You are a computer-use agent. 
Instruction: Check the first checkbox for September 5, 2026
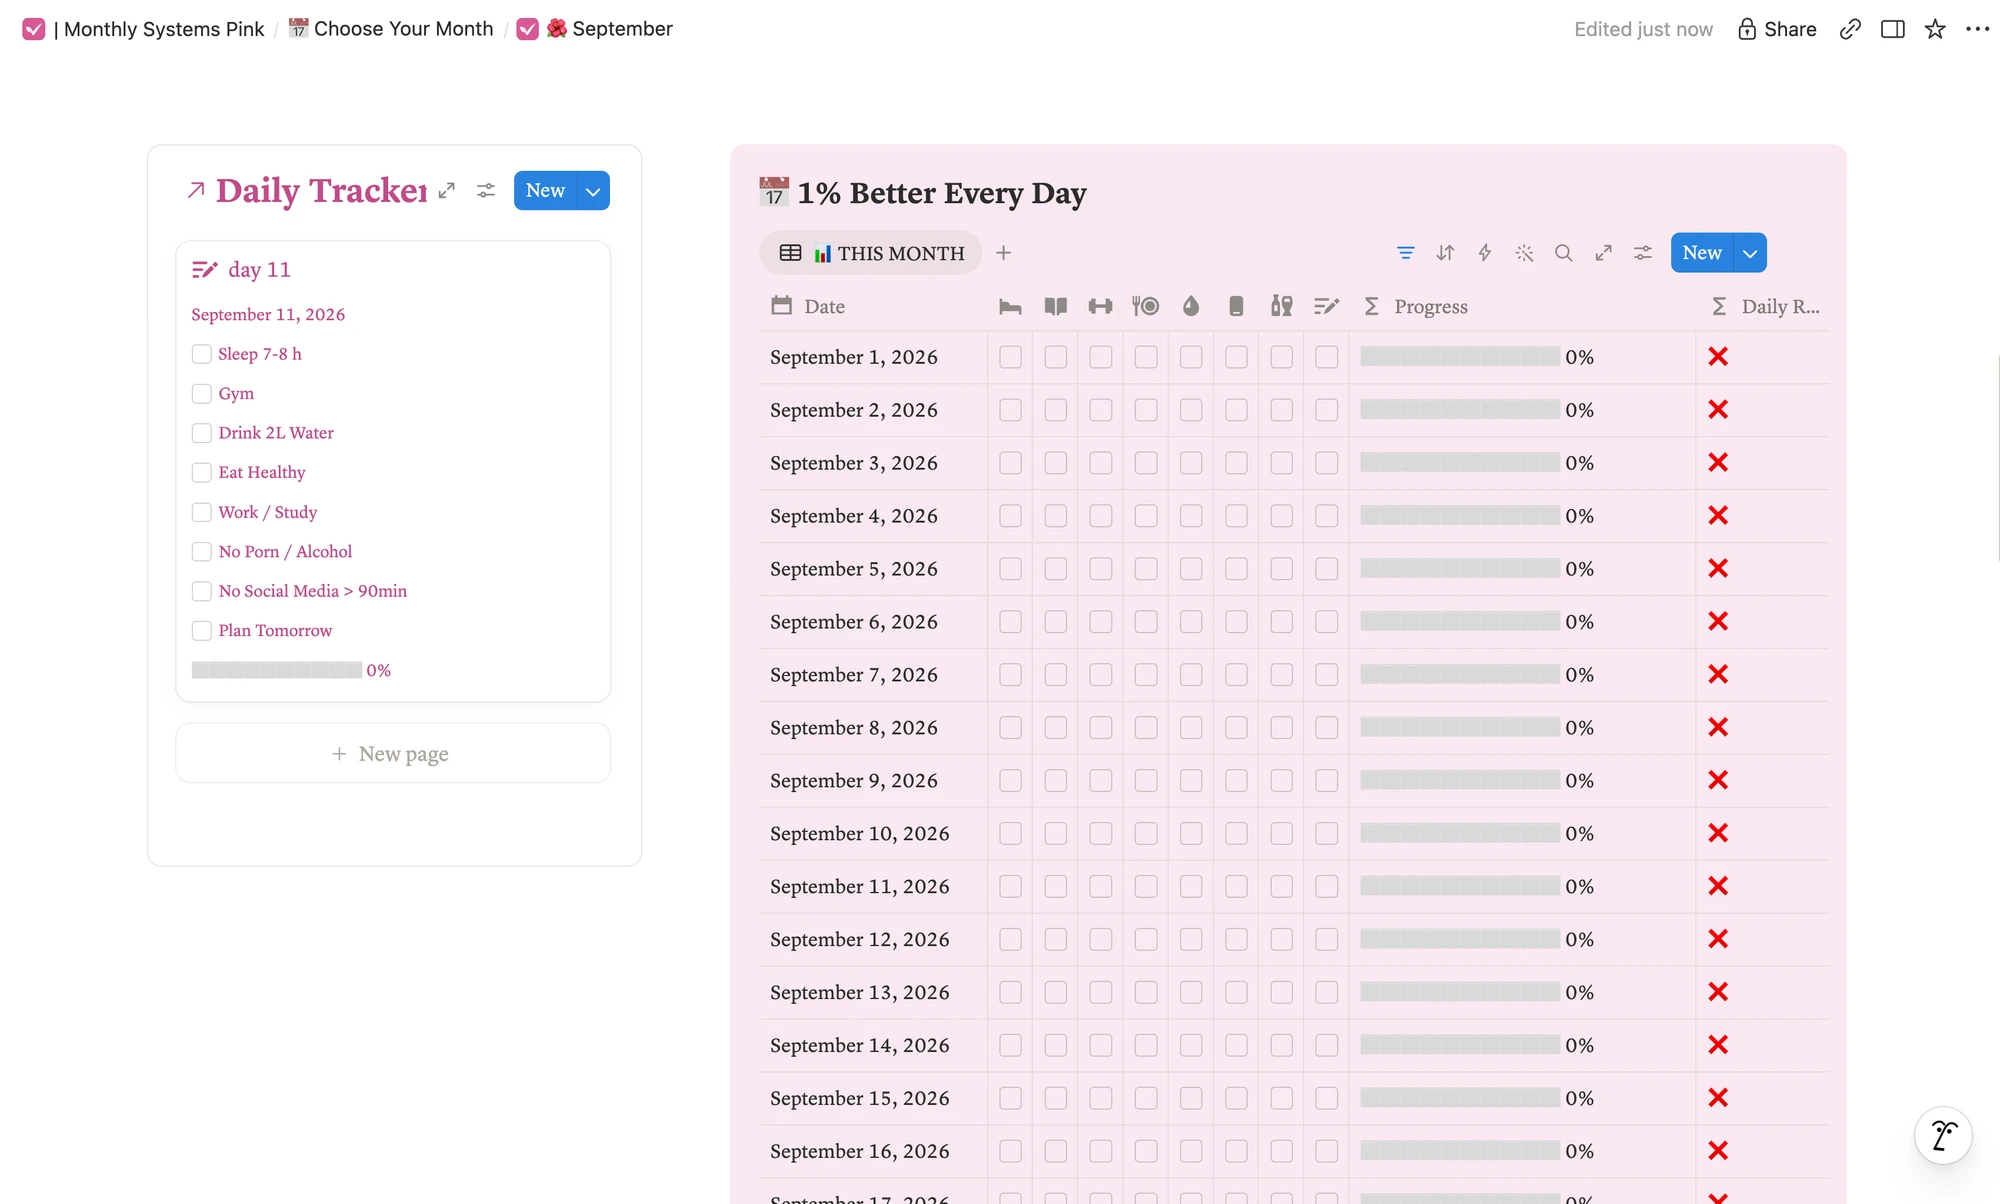pos(1010,568)
